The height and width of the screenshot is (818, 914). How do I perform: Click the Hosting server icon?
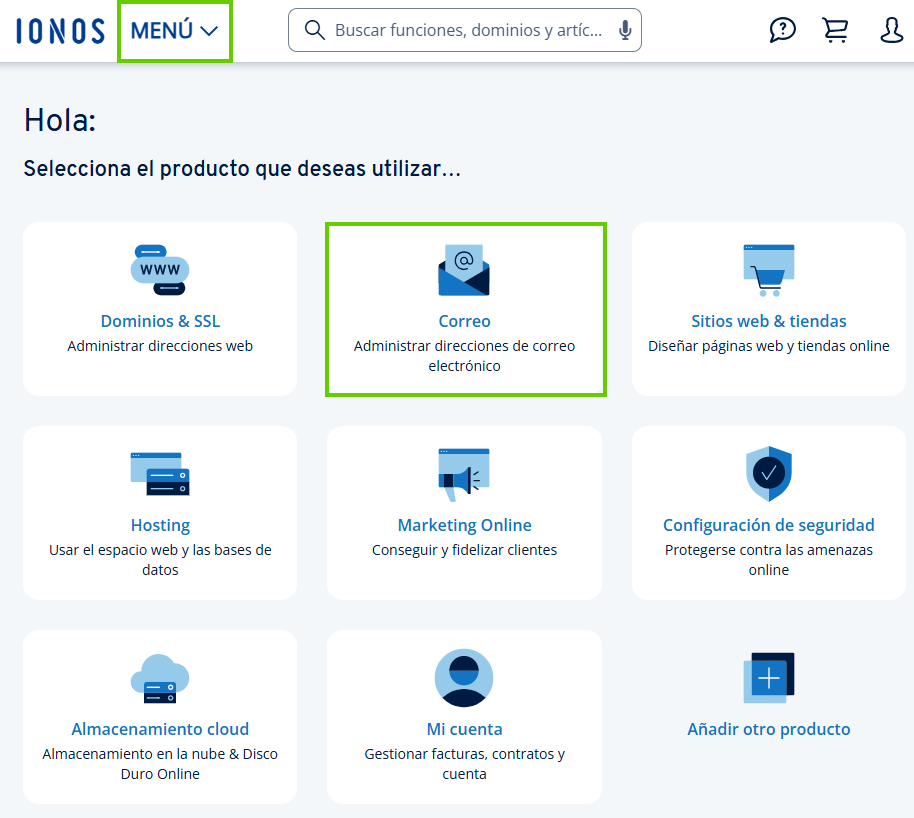click(160, 473)
